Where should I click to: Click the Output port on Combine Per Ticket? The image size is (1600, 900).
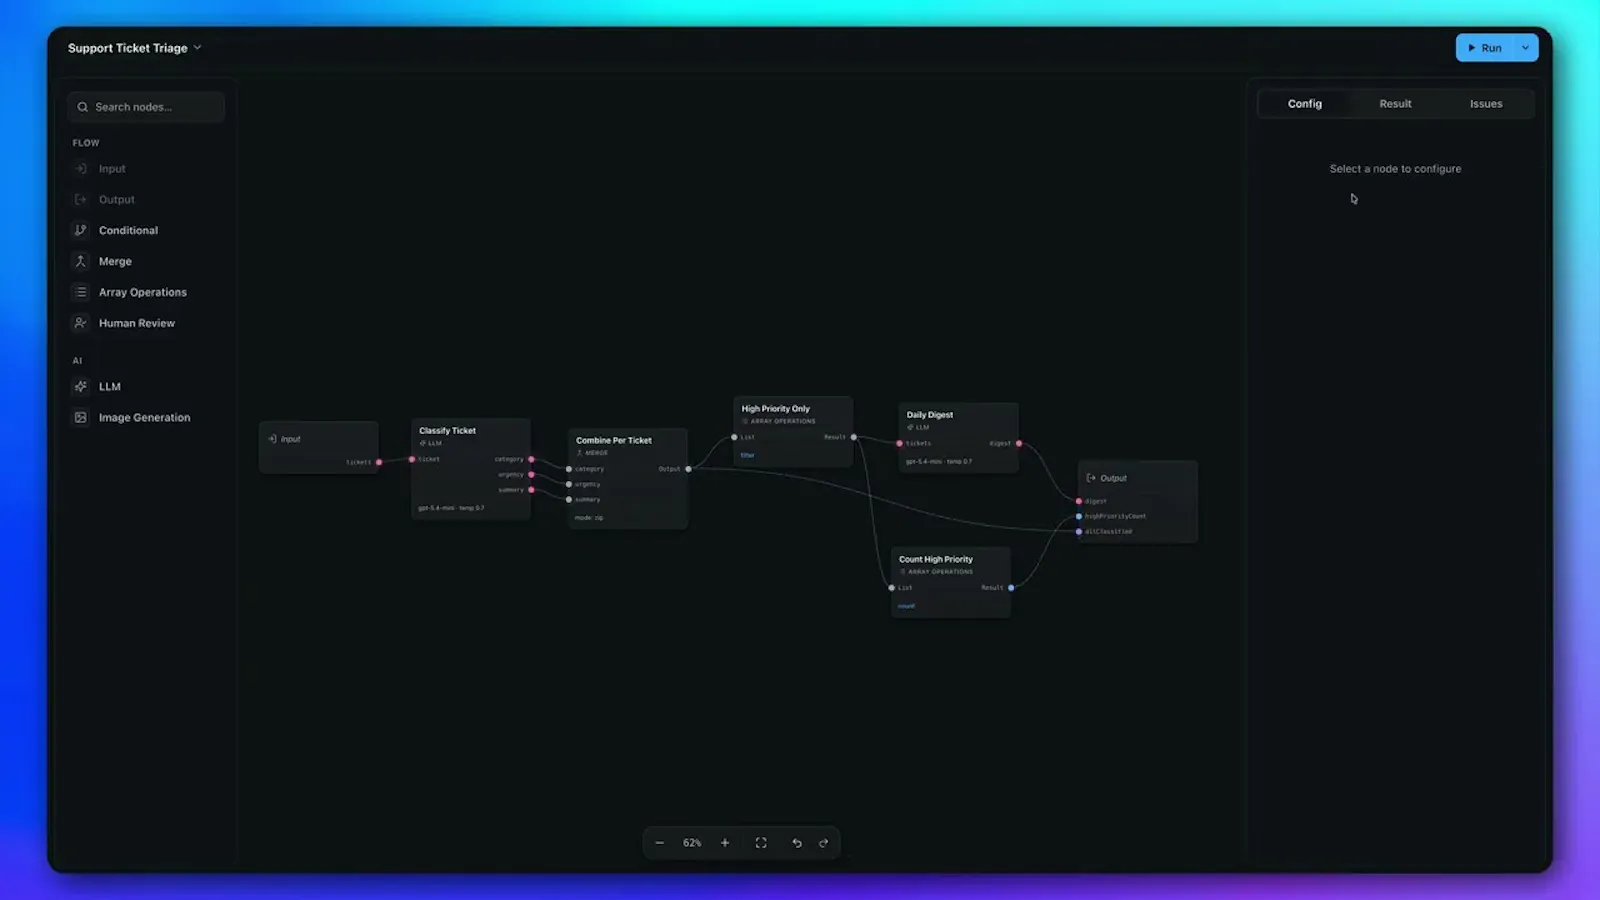[x=688, y=469]
